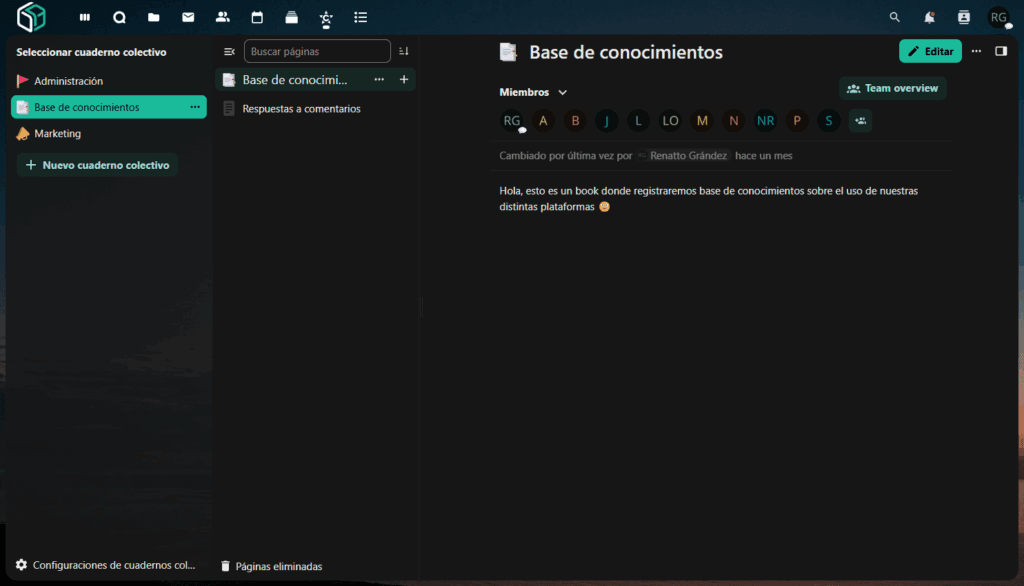Click the Editar button
The width and height of the screenshot is (1024, 586).
(930, 51)
